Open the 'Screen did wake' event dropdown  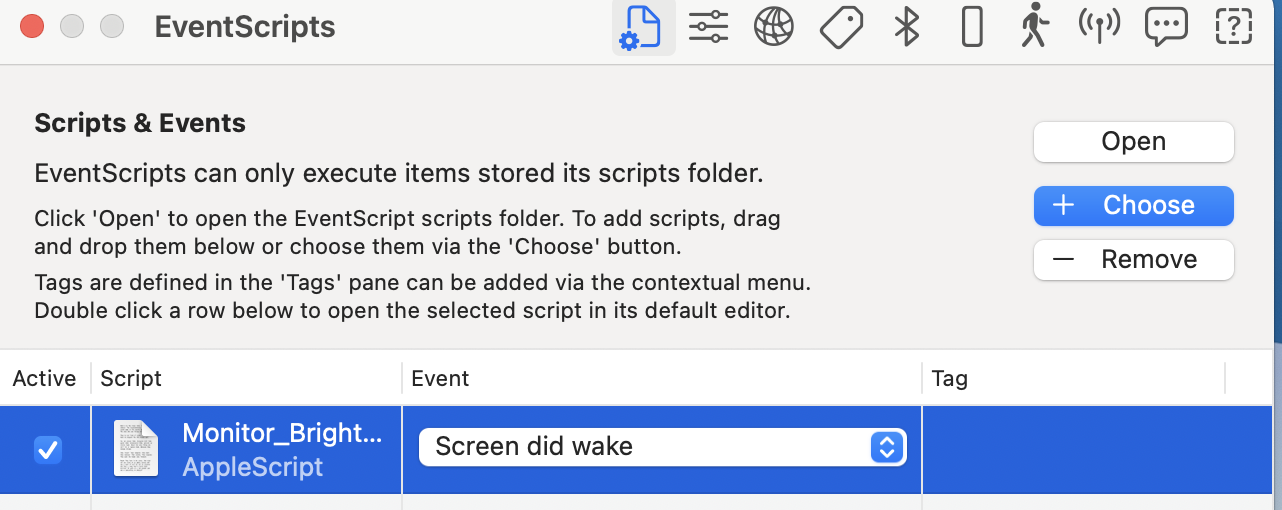click(662, 447)
